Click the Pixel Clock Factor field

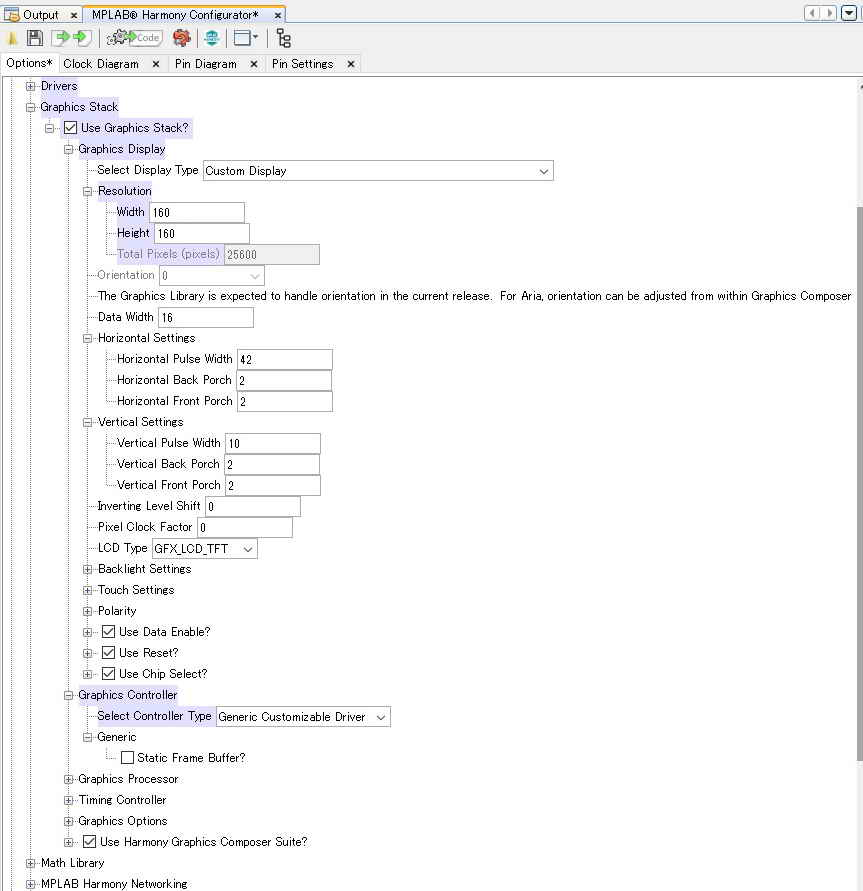pyautogui.click(x=245, y=528)
